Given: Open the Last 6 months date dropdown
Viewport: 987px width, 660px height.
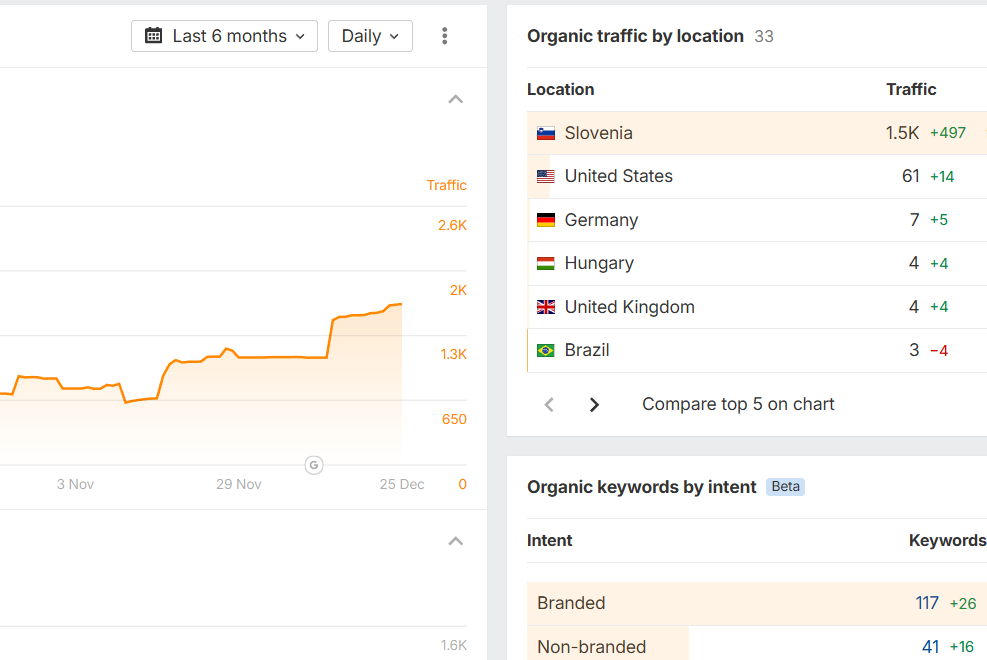Looking at the screenshot, I should pos(225,36).
